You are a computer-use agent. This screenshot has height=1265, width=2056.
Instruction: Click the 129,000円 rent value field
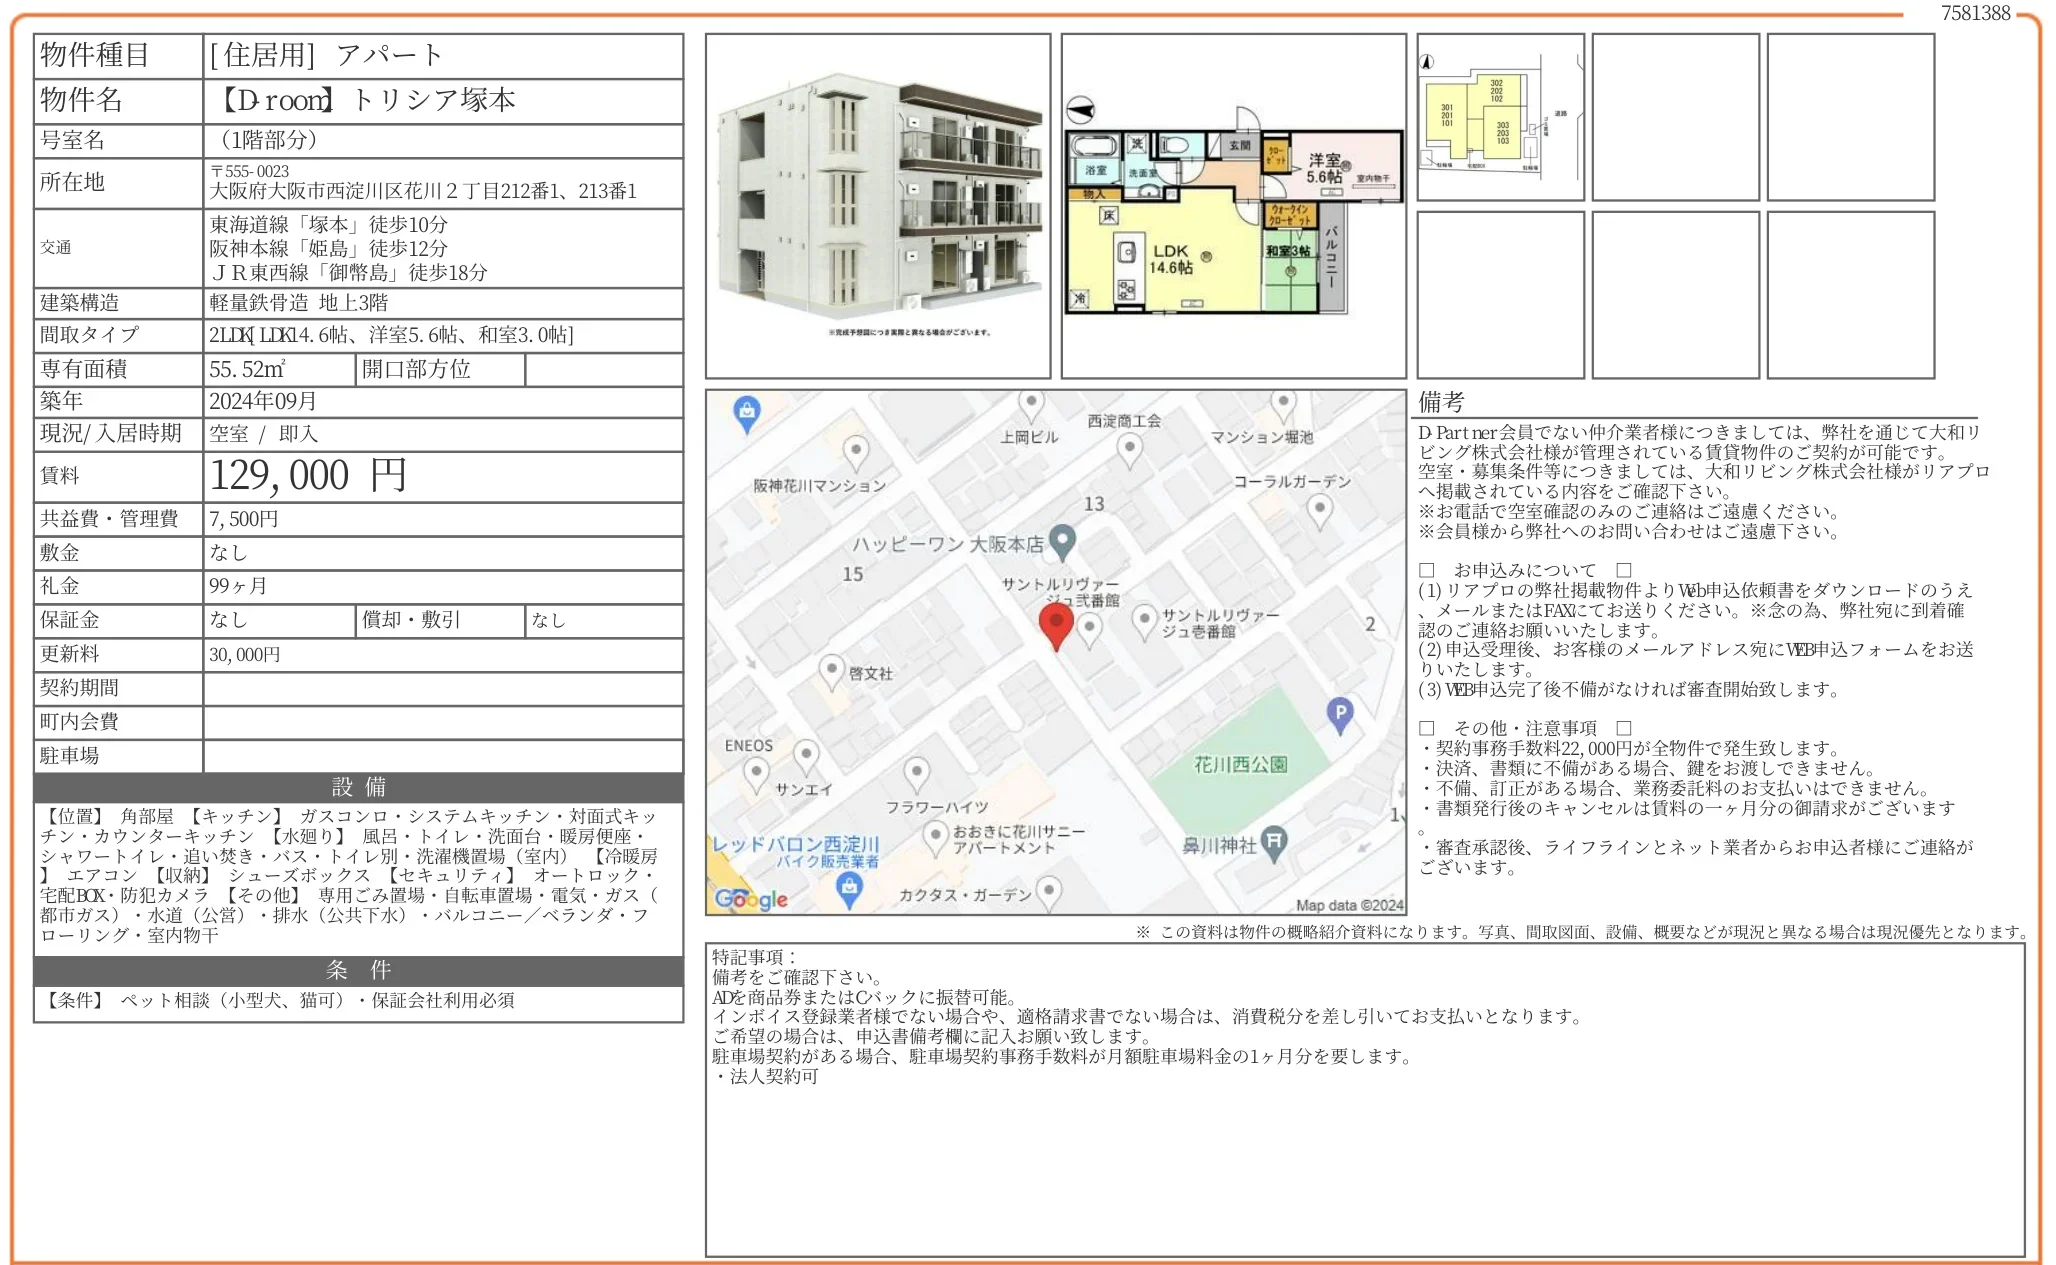305,477
